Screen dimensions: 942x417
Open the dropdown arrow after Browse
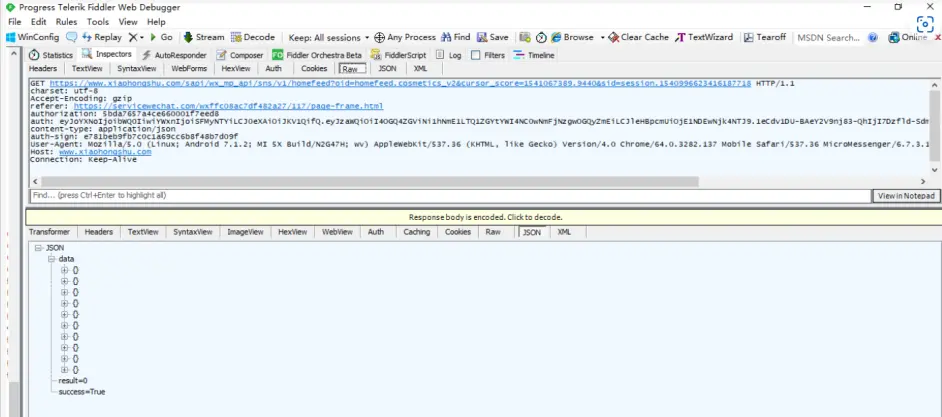[x=602, y=37]
